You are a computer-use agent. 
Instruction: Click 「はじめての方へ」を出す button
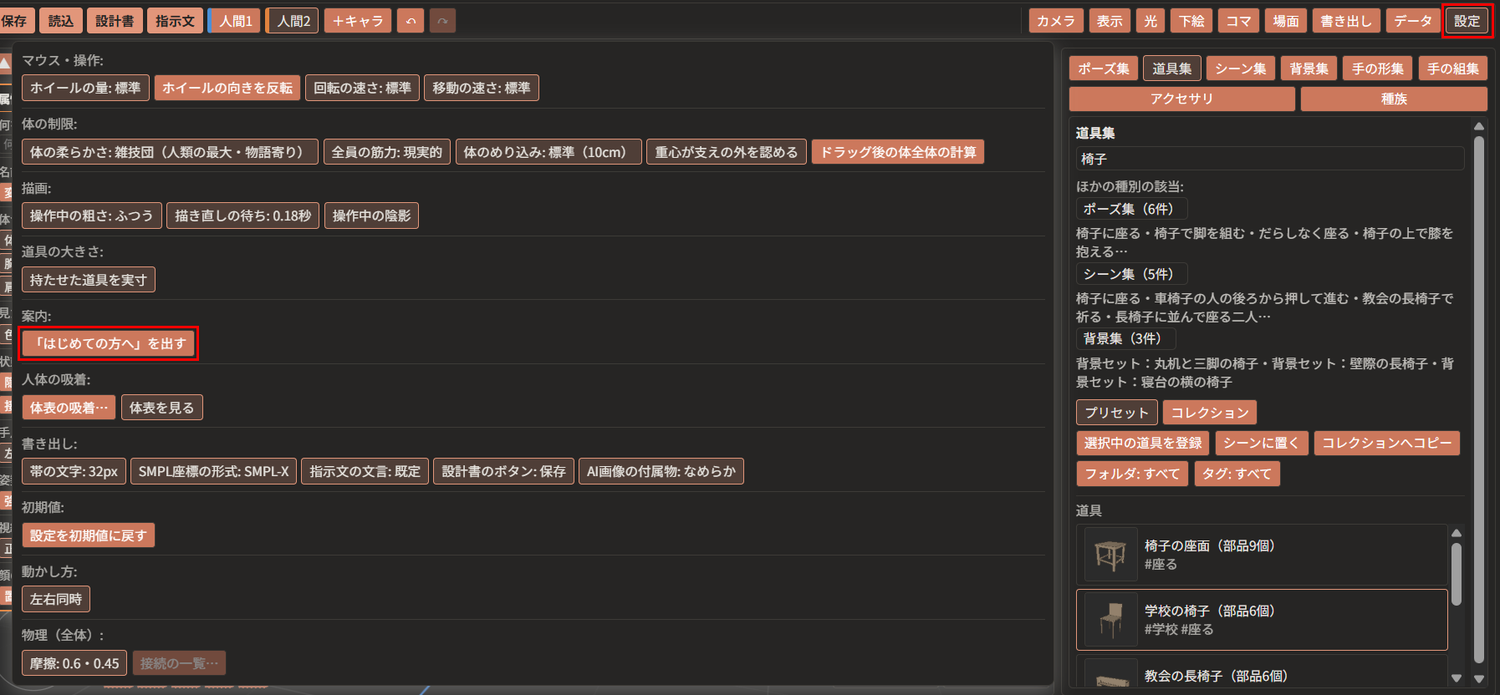[x=109, y=343]
